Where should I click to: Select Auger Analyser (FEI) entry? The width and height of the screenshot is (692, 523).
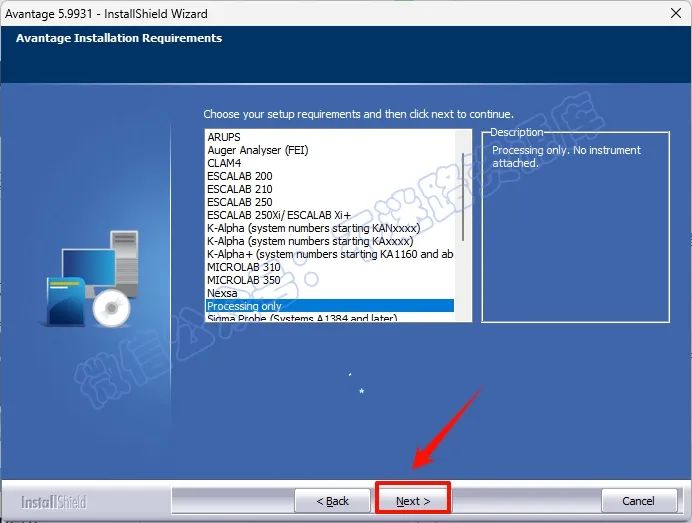(329, 150)
